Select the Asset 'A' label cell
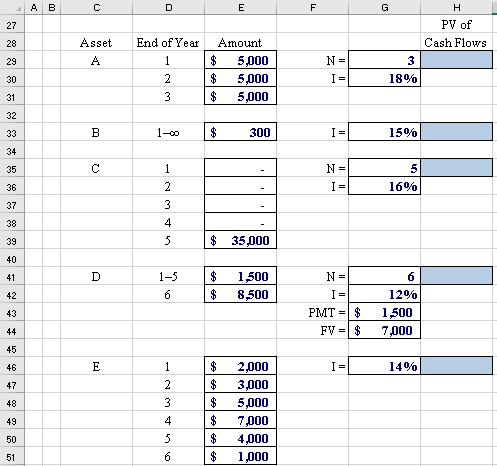This screenshot has height=466, width=497. [97, 60]
